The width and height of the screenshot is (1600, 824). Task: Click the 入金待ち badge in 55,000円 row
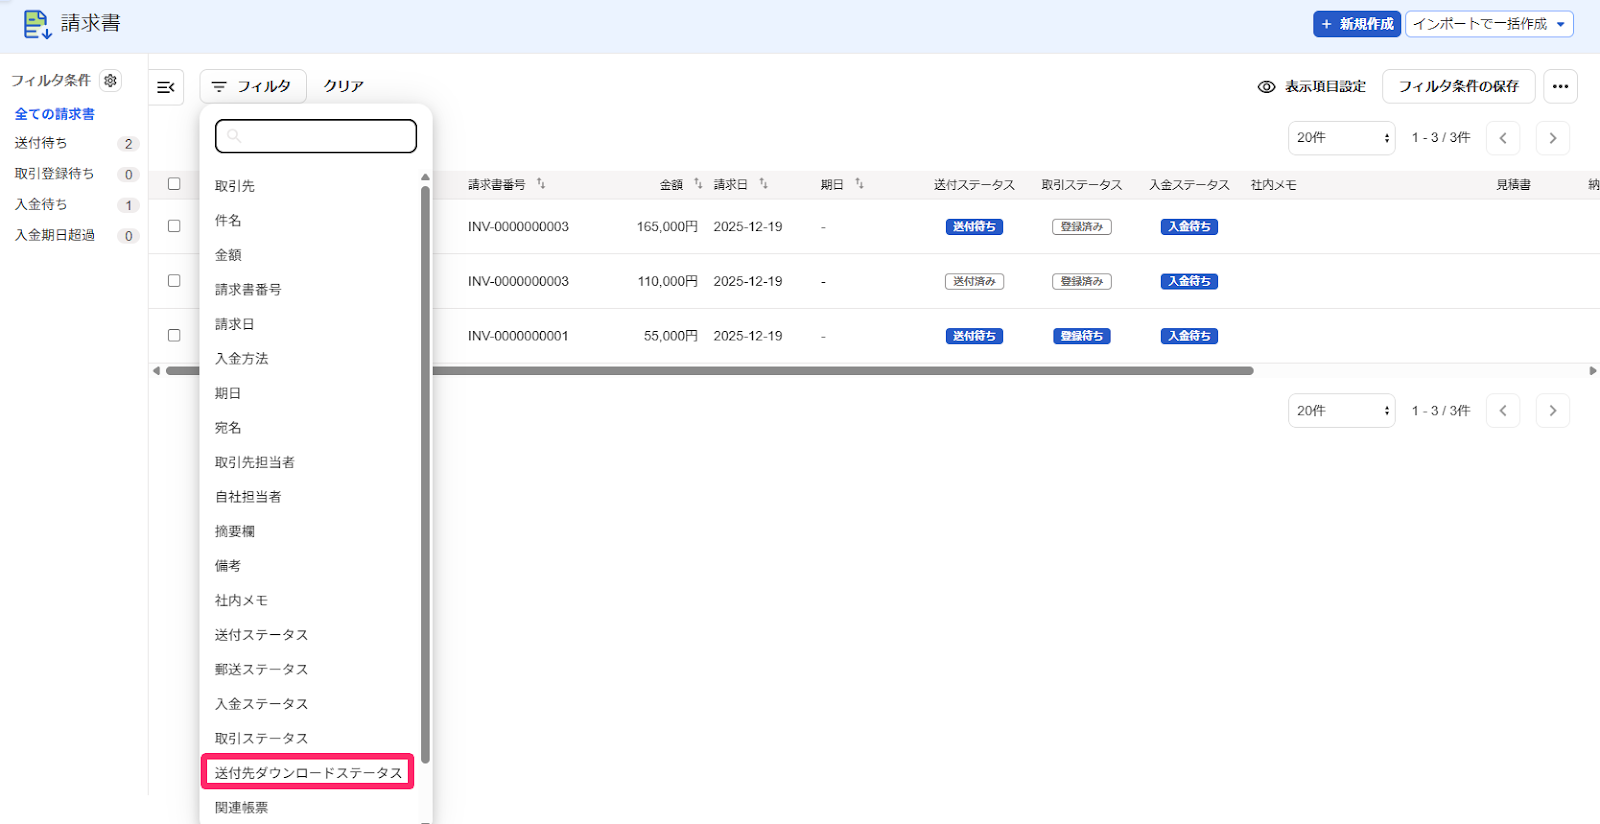pyautogui.click(x=1189, y=337)
